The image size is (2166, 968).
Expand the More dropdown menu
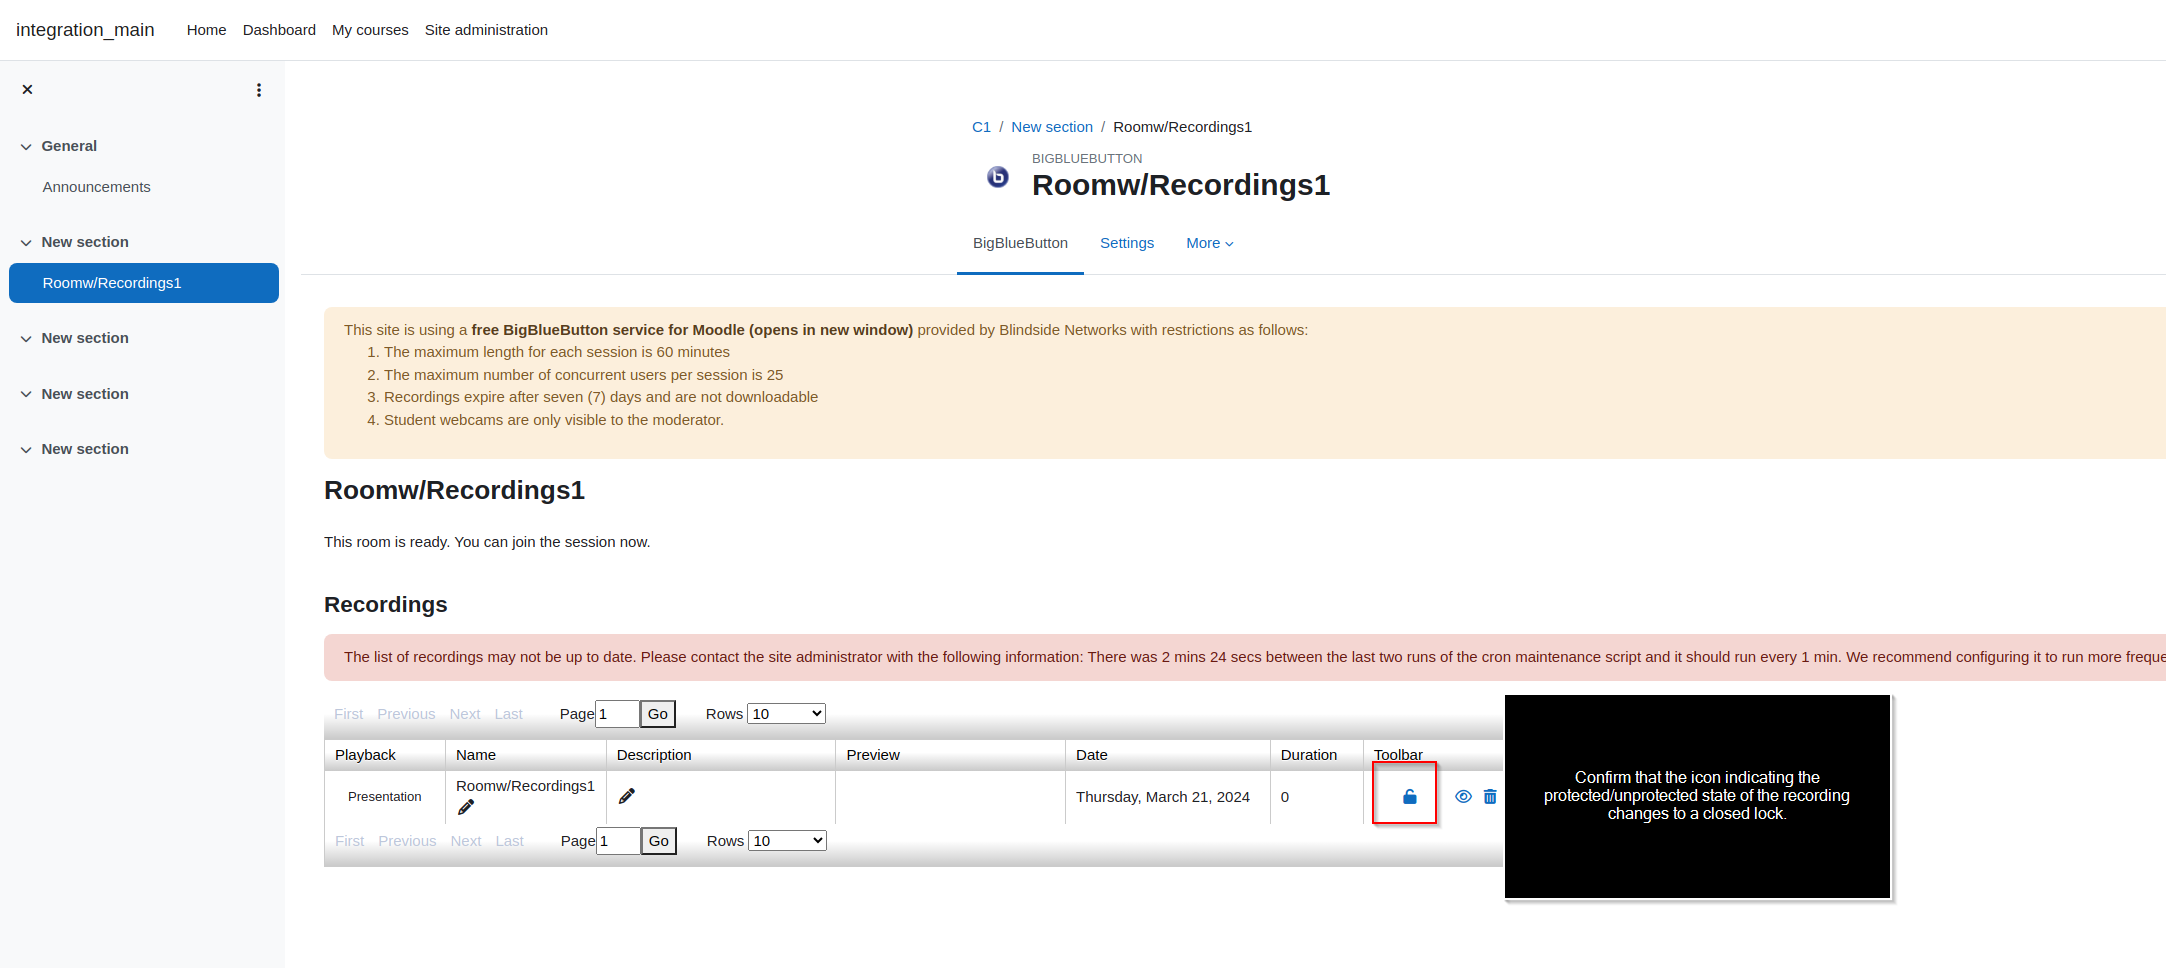point(1210,243)
